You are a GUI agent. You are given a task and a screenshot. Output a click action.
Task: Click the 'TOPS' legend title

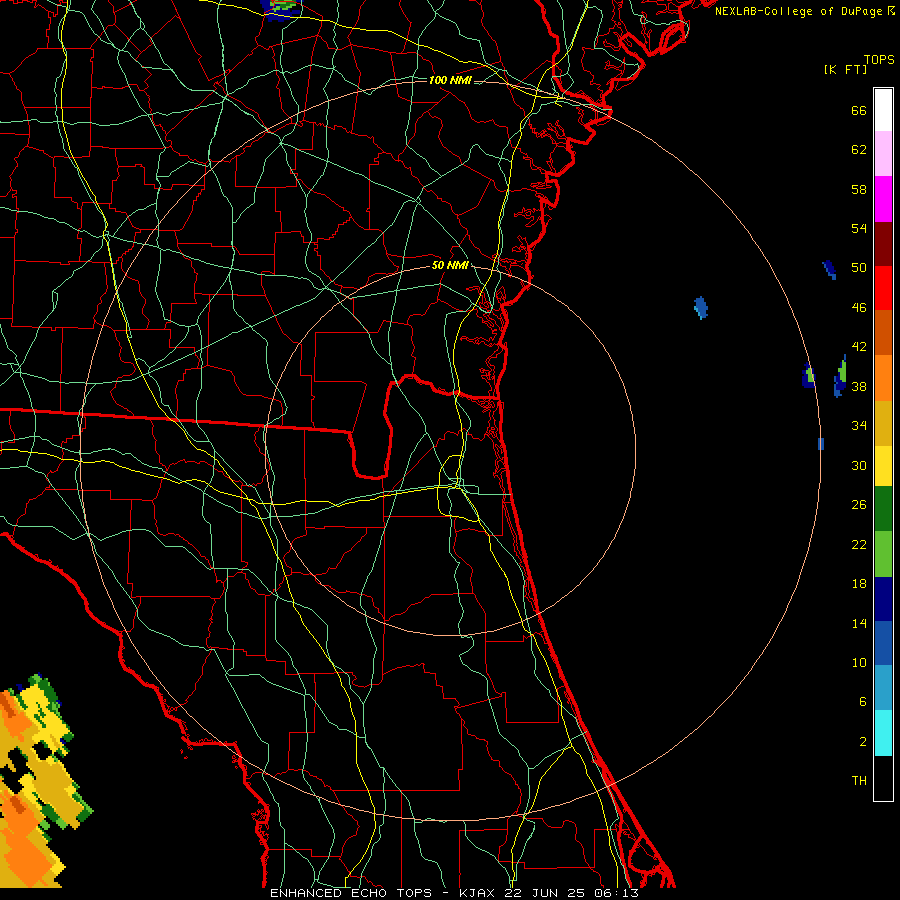point(879,60)
